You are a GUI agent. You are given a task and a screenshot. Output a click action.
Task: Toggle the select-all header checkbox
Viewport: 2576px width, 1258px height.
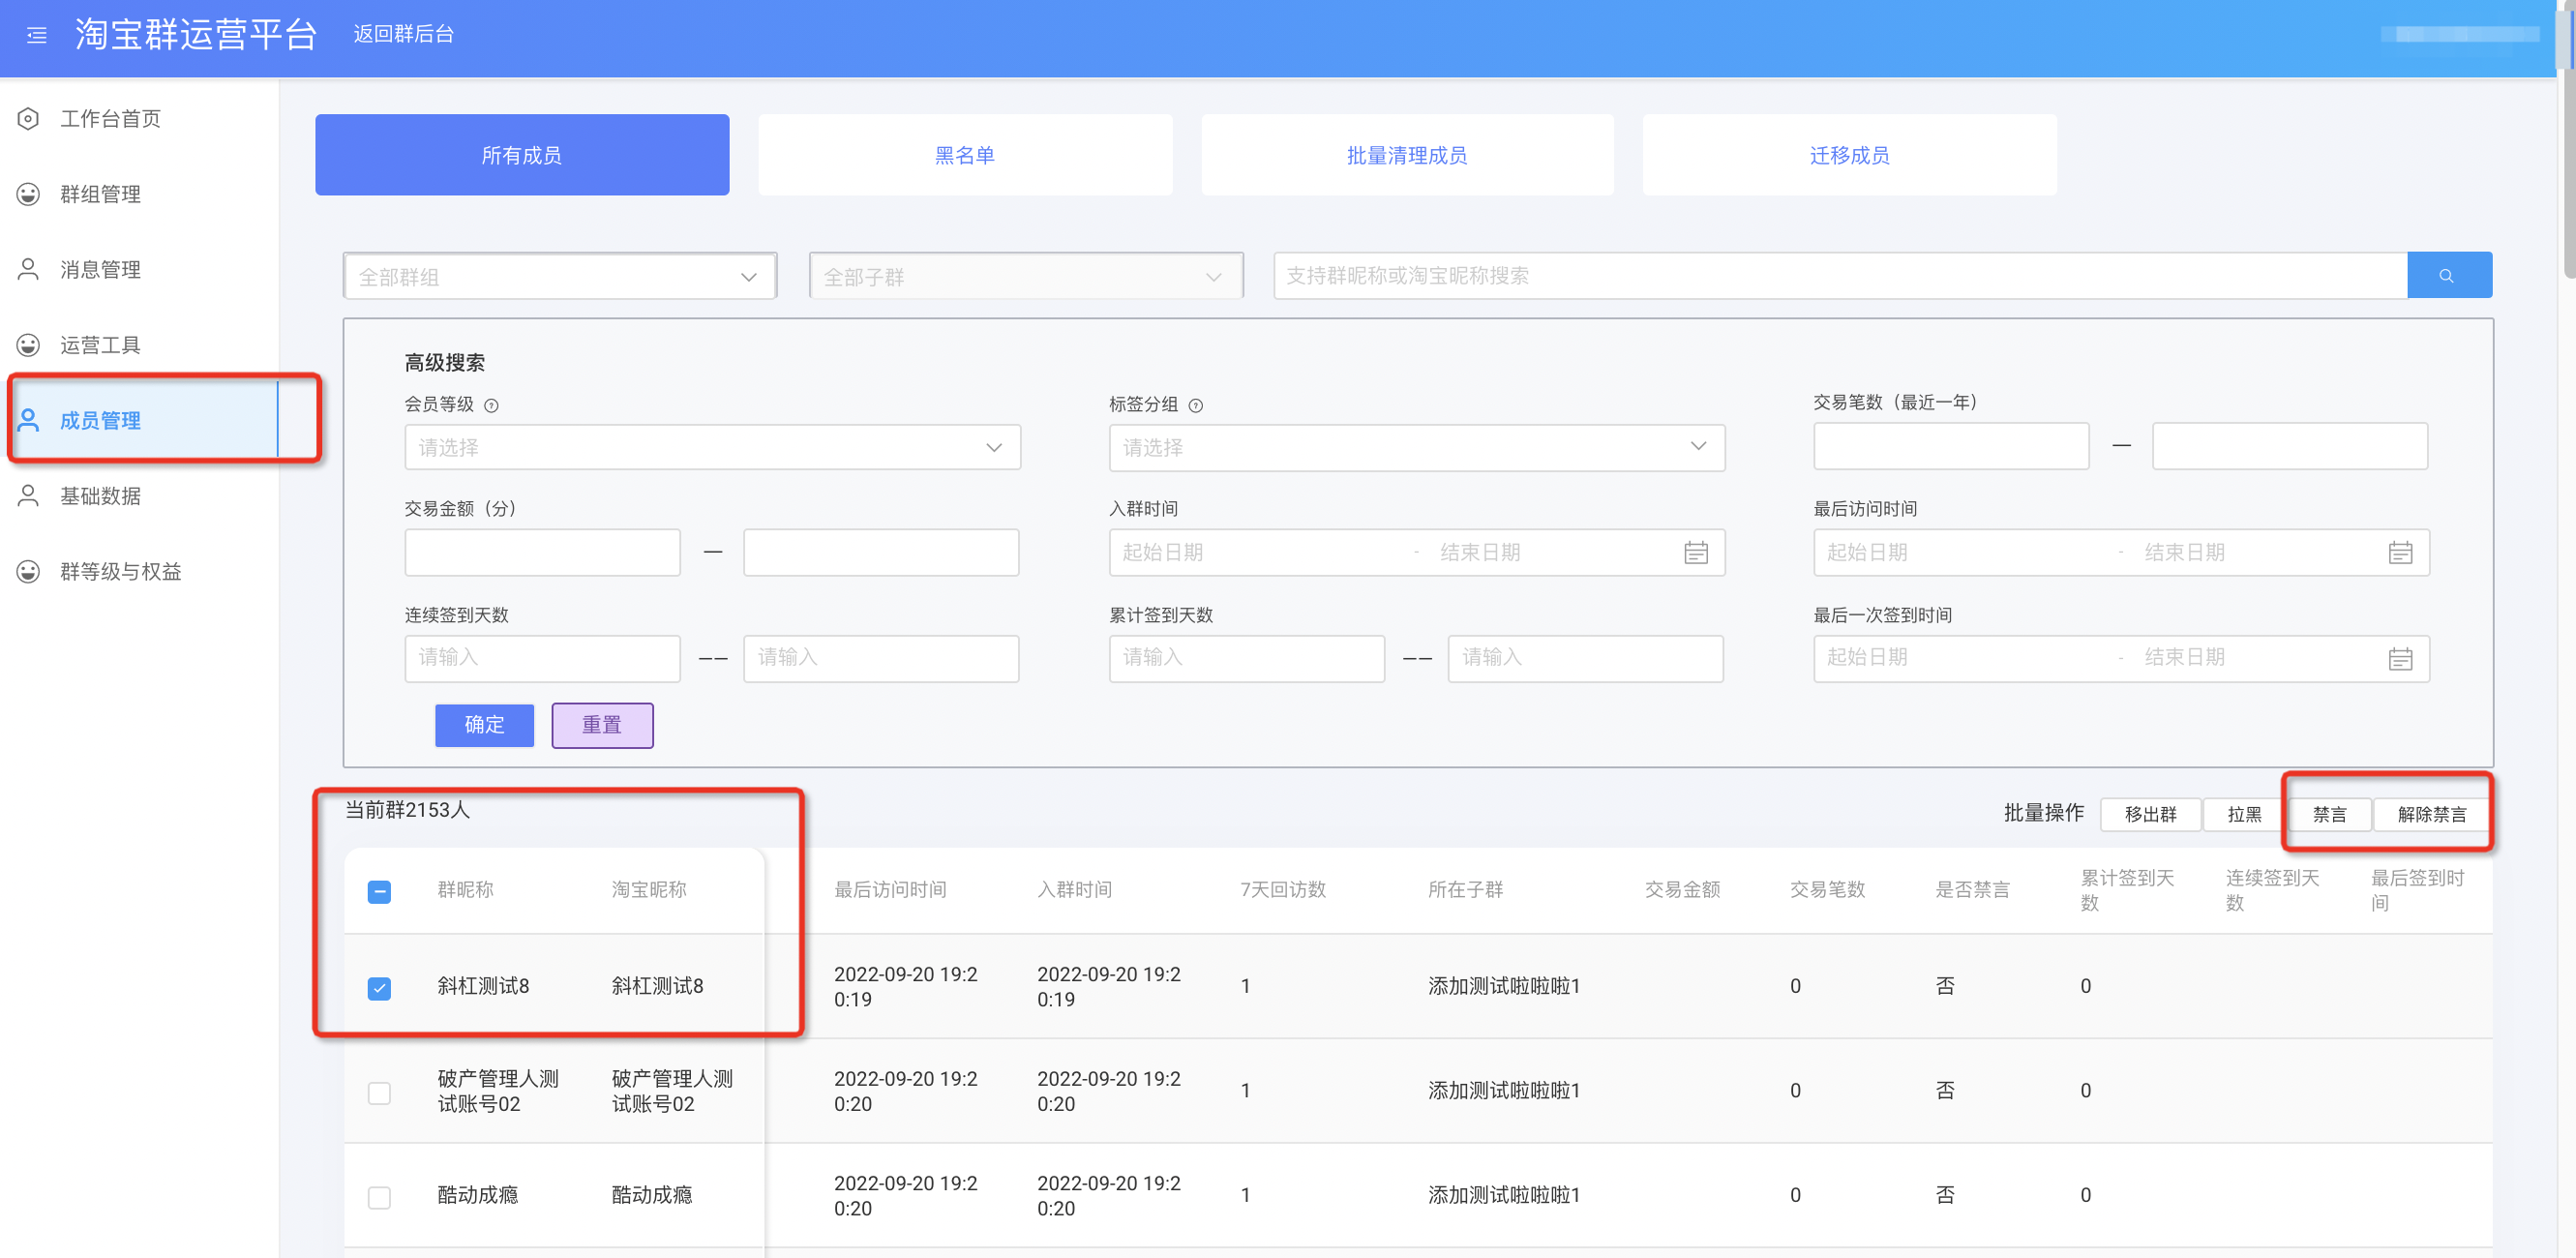(379, 891)
